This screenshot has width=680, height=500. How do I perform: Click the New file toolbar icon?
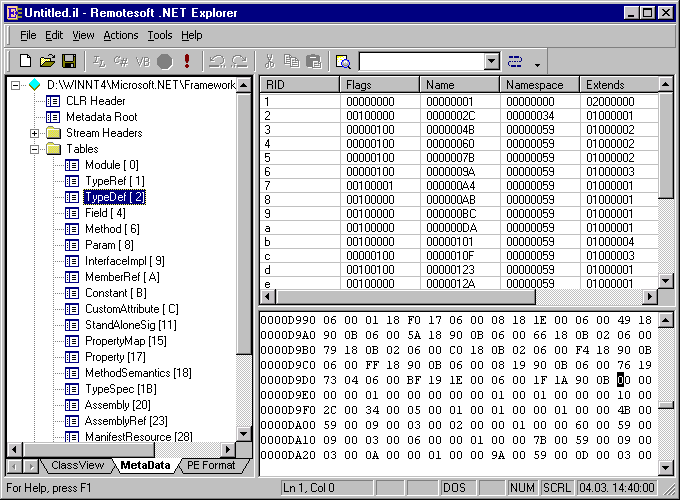pyautogui.click(x=26, y=61)
